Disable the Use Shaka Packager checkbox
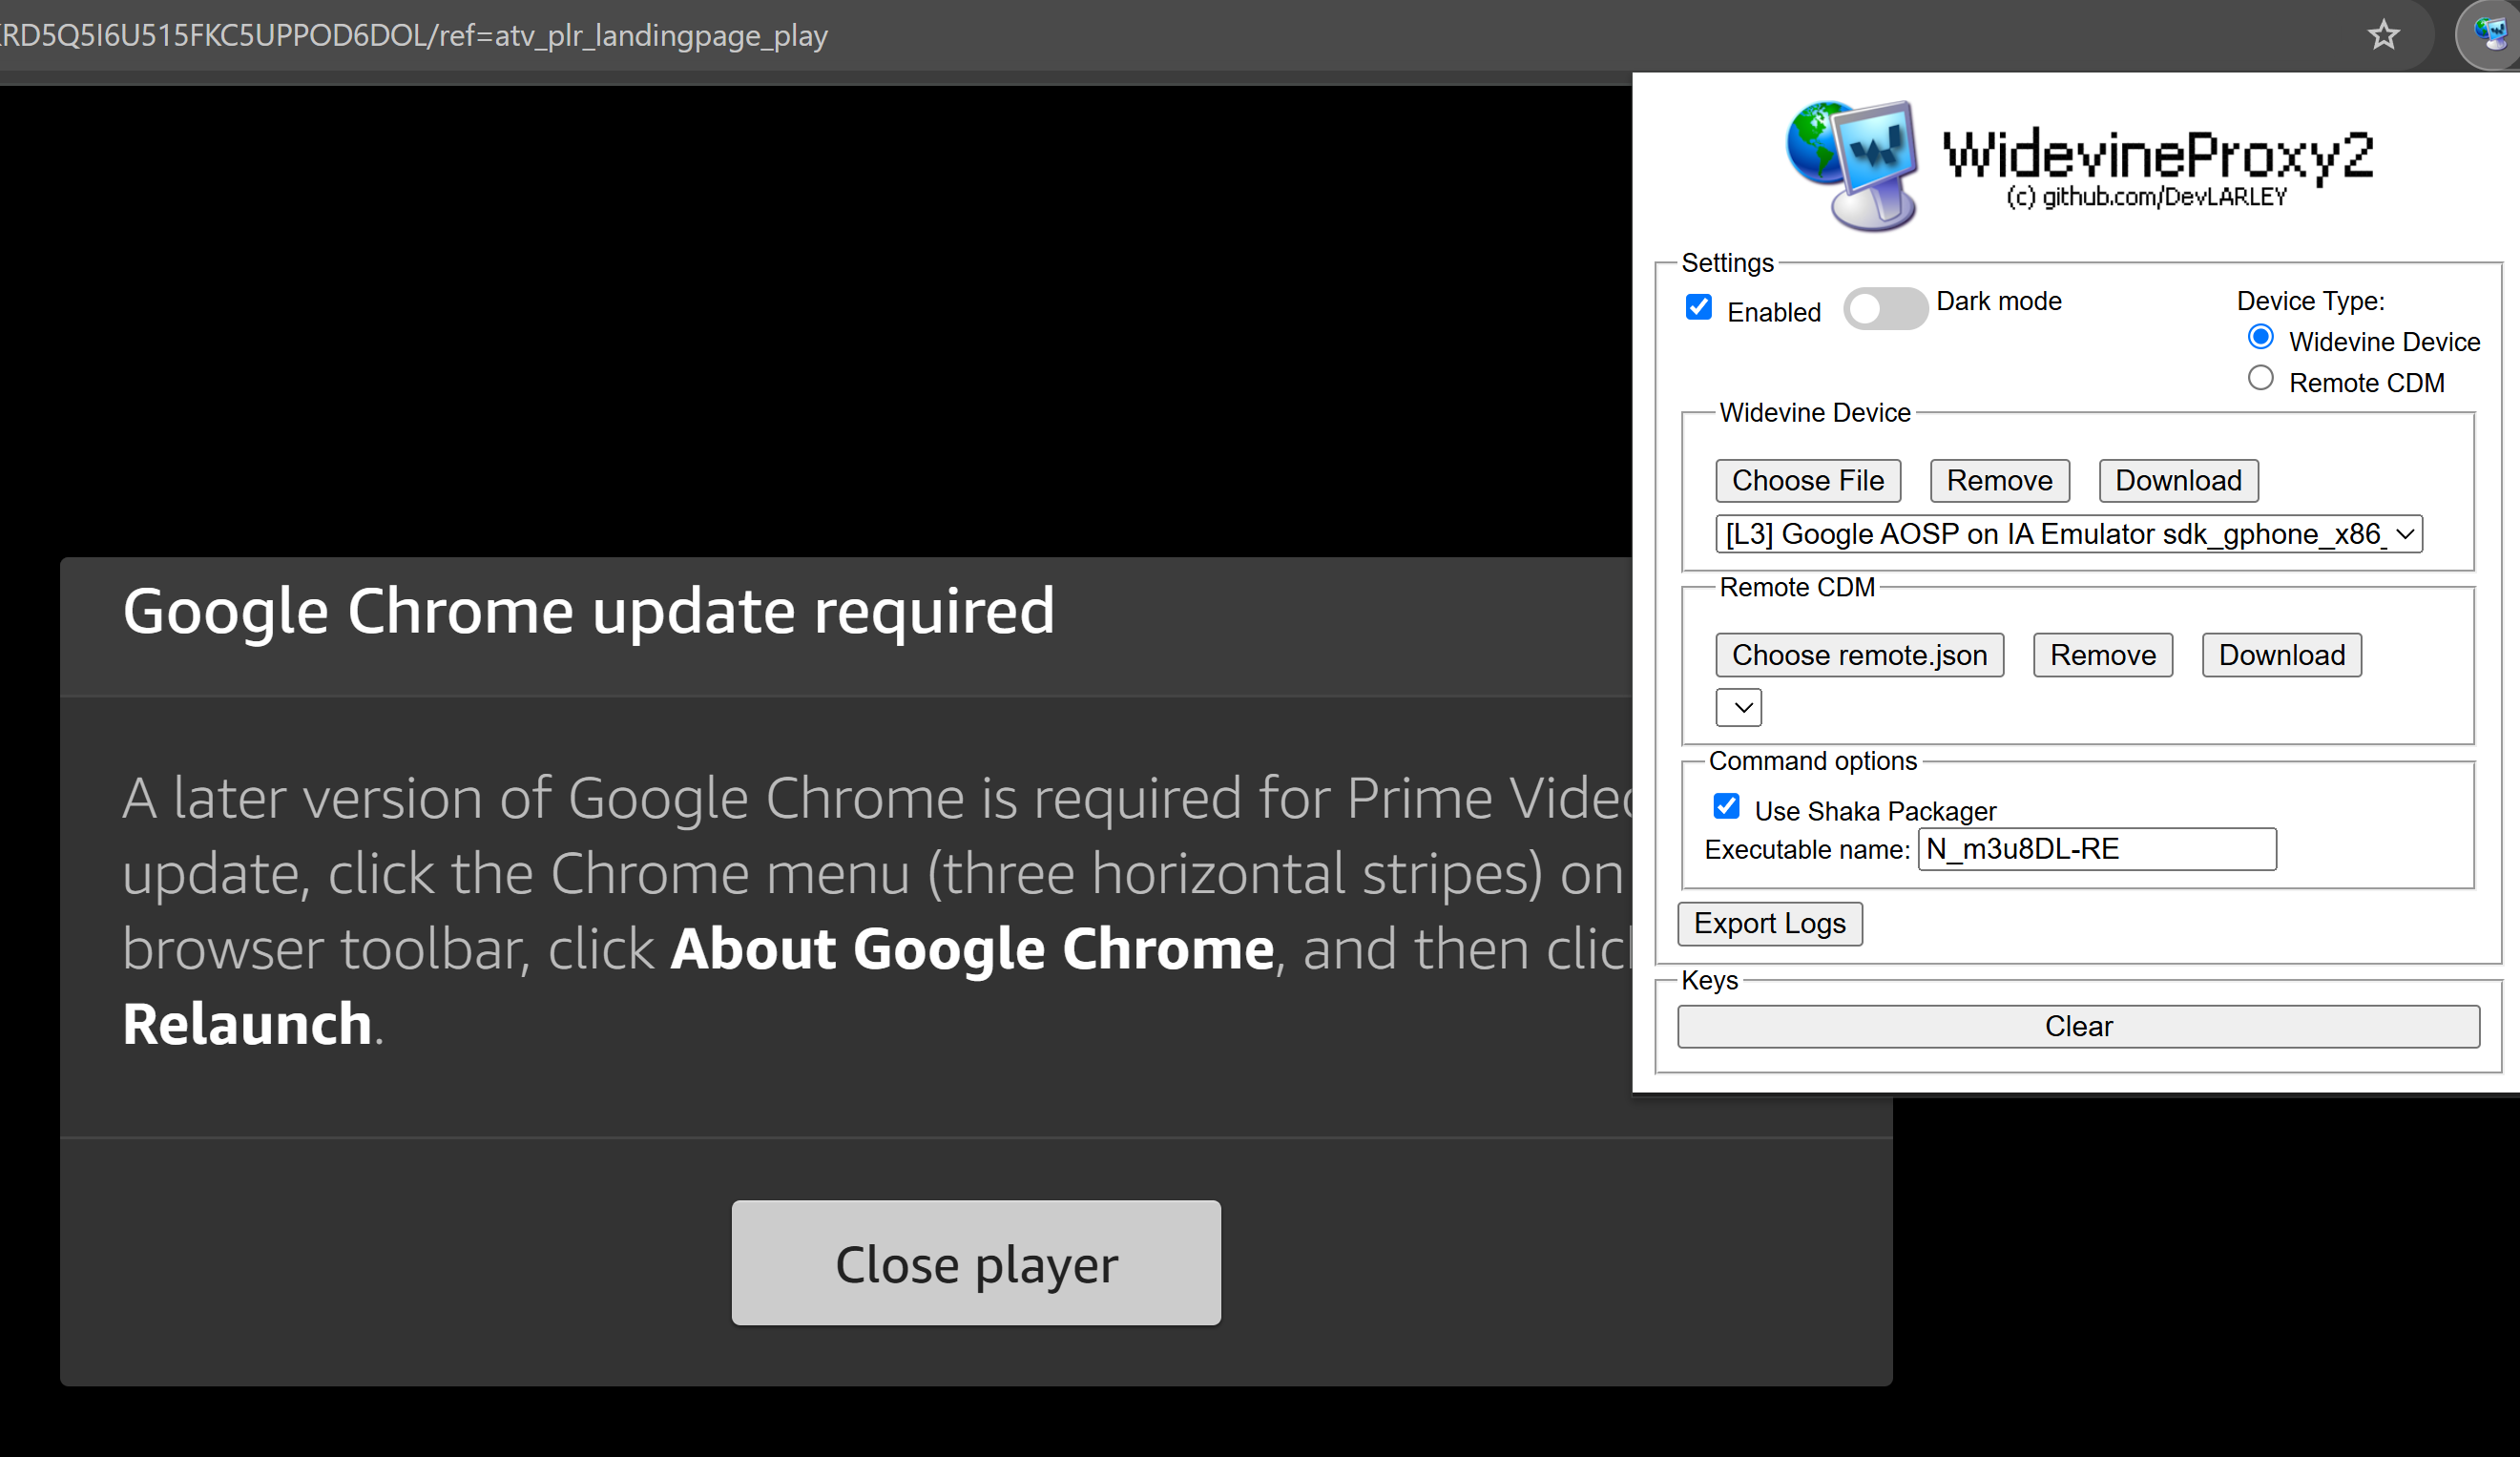2520x1457 pixels. coord(1726,806)
